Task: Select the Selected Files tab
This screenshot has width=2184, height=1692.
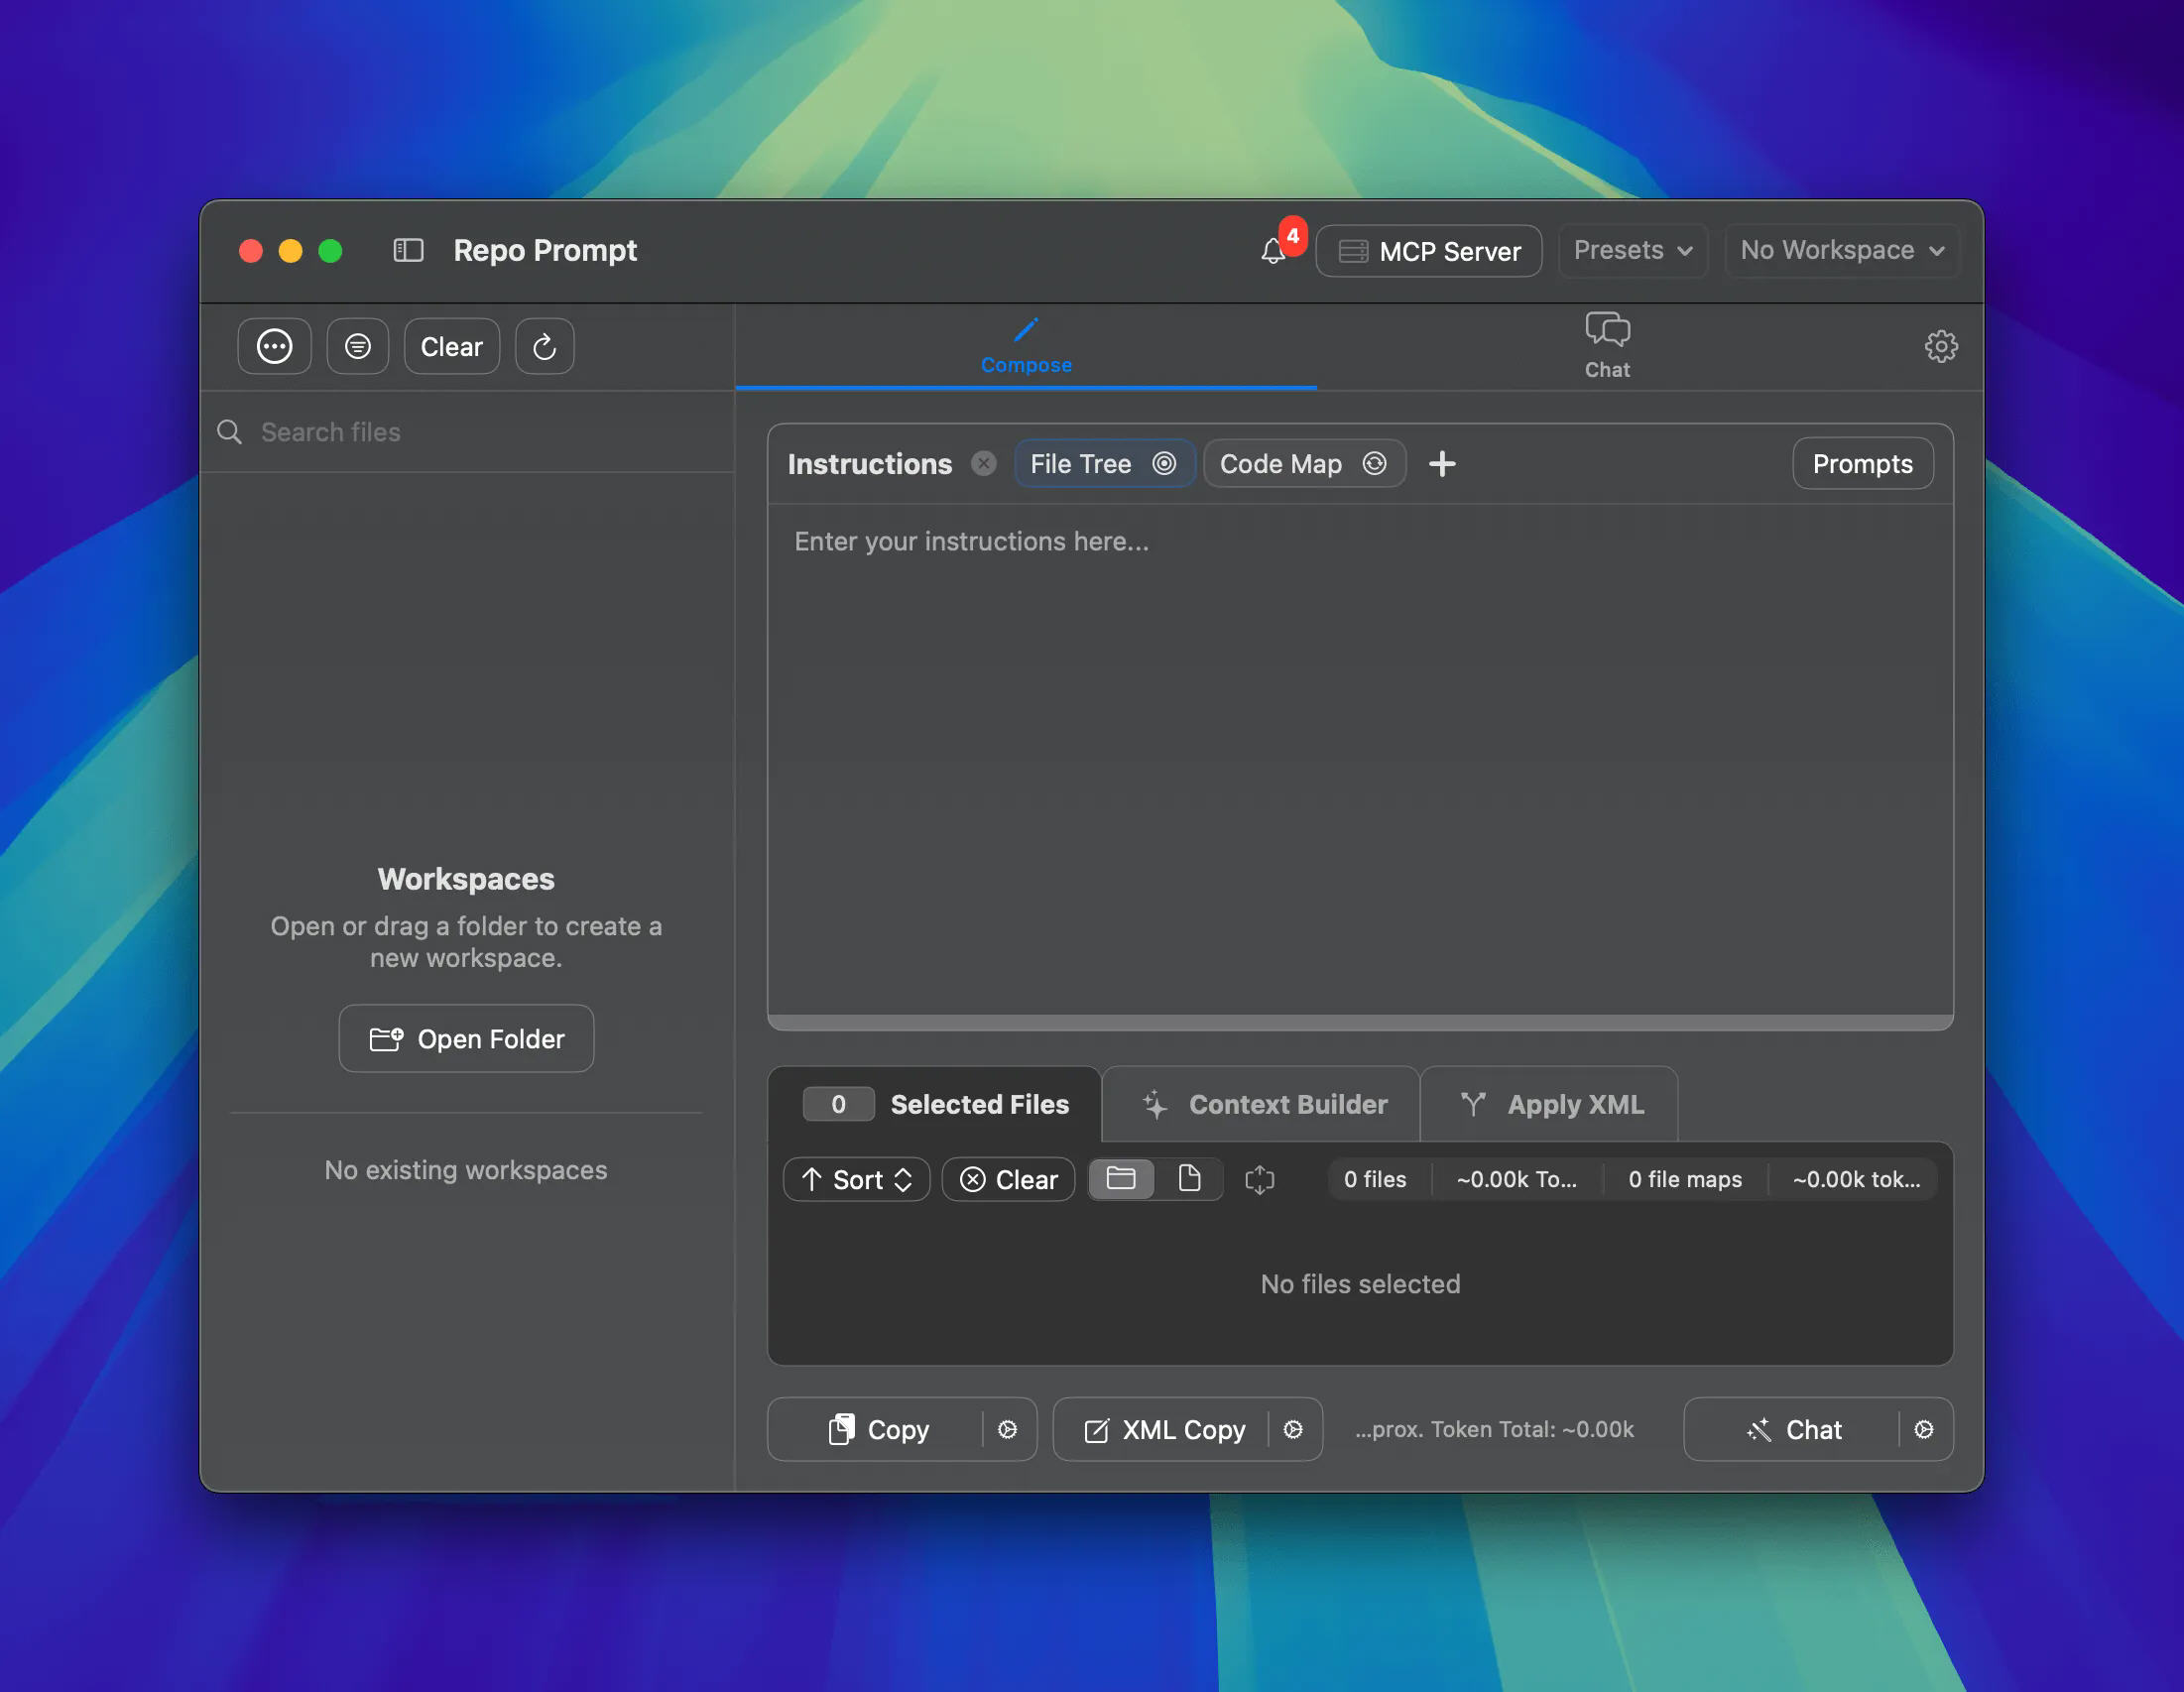Action: tap(935, 1104)
